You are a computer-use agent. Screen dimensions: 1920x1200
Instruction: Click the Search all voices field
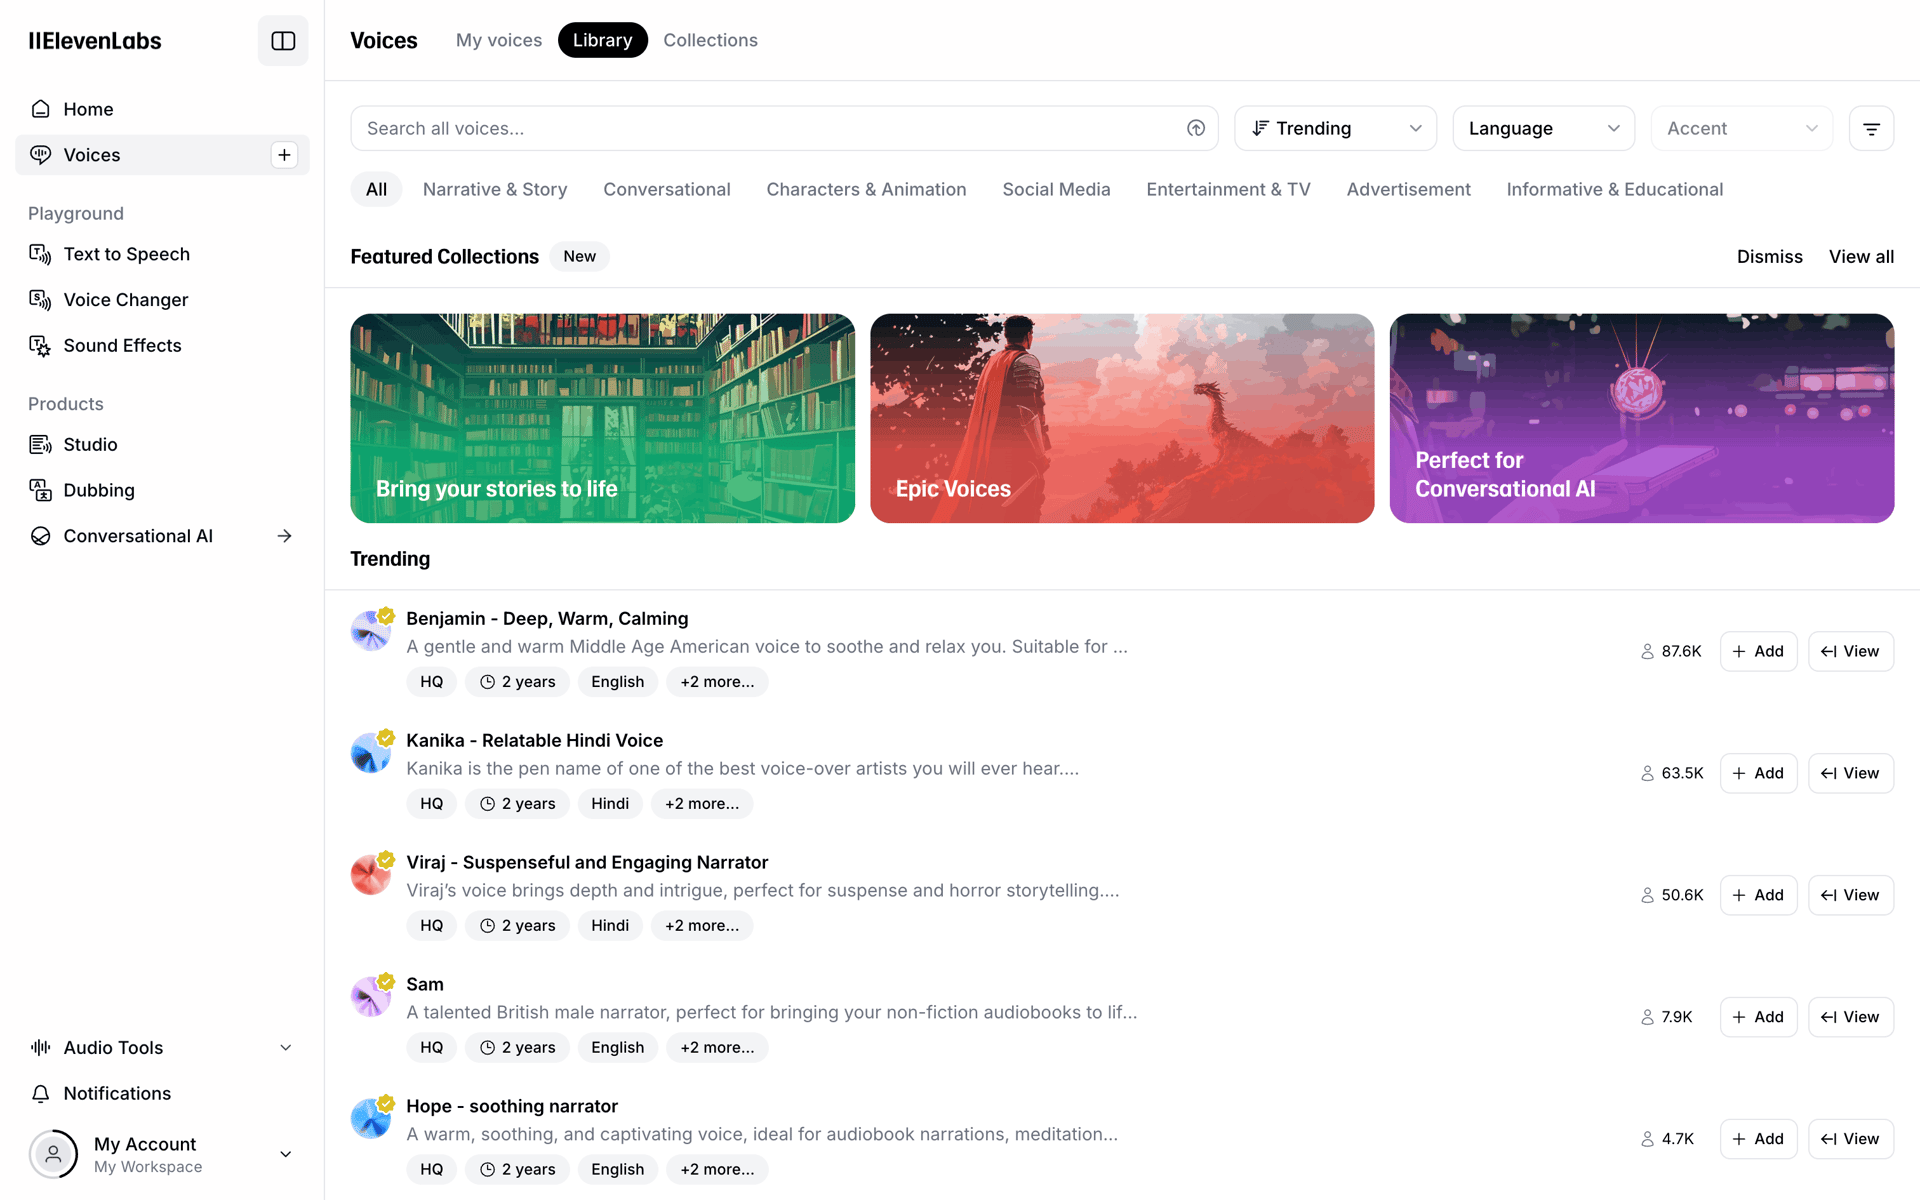pyautogui.click(x=784, y=128)
